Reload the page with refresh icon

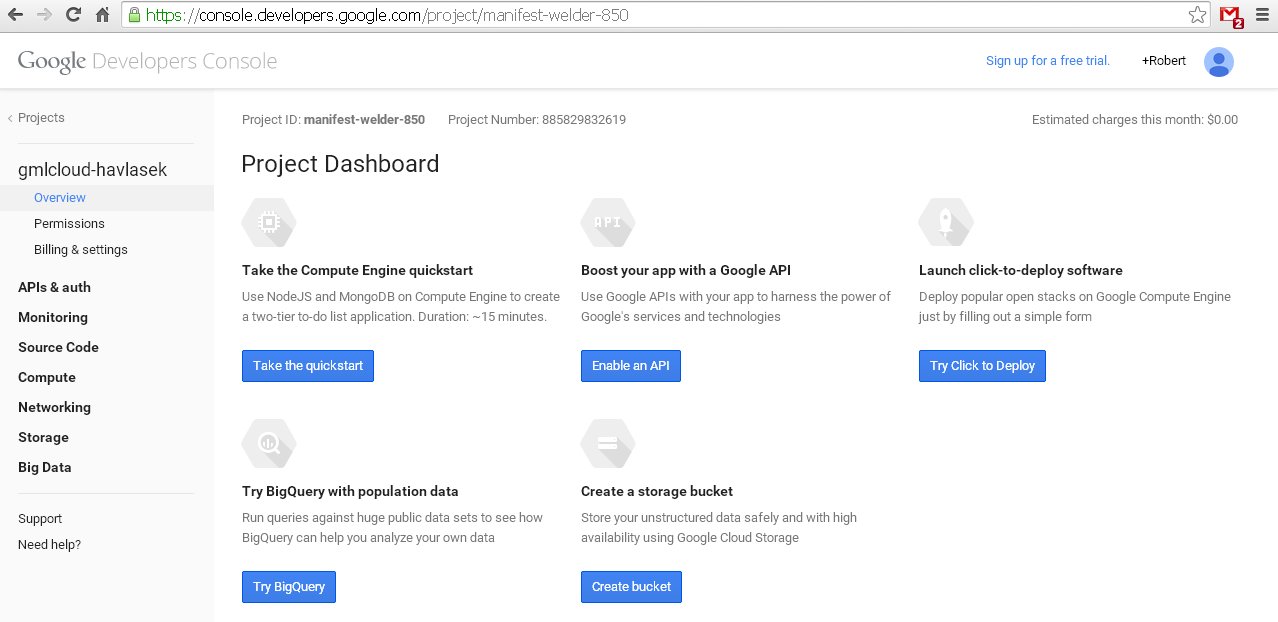point(73,15)
